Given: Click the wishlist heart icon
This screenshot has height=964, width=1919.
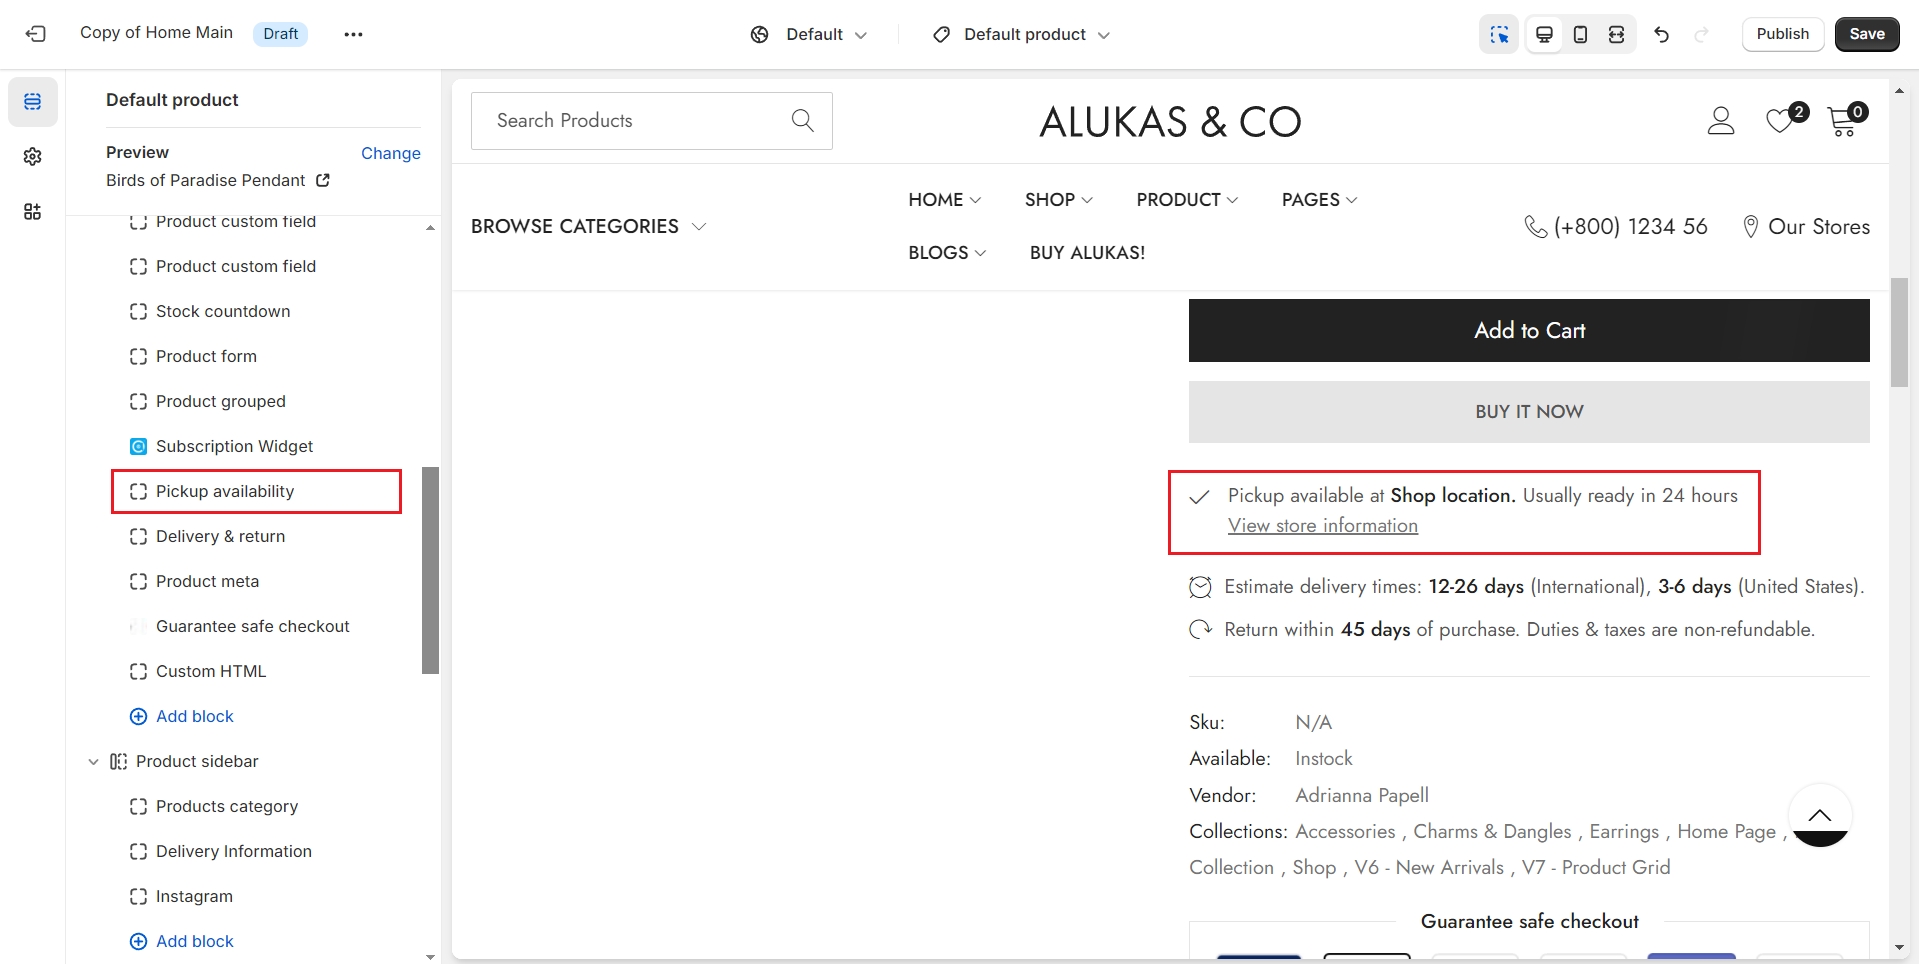Looking at the screenshot, I should (x=1780, y=121).
